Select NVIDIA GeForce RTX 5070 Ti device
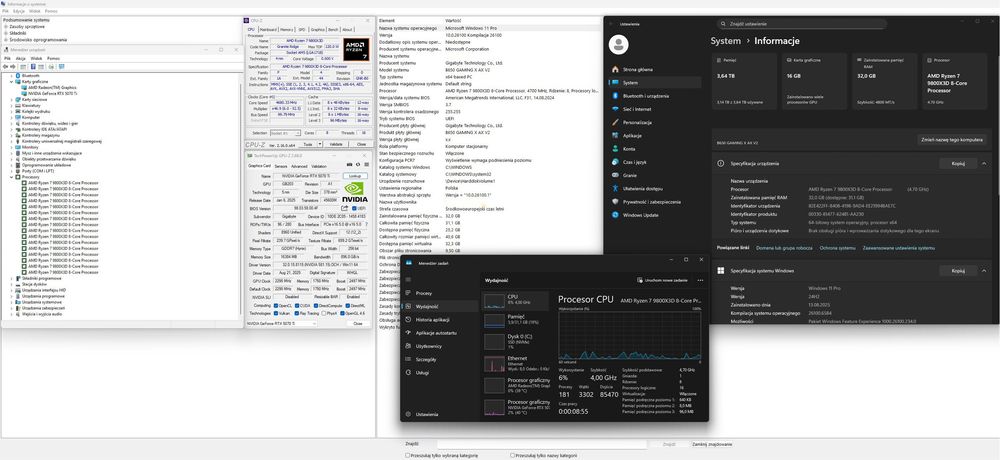The width and height of the screenshot is (1000, 460). (52, 93)
